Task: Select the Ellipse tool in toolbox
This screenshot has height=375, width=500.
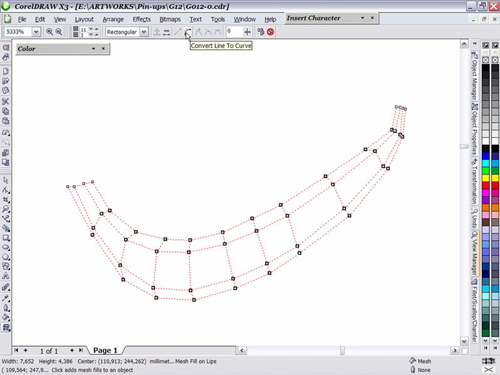Action: (6, 247)
